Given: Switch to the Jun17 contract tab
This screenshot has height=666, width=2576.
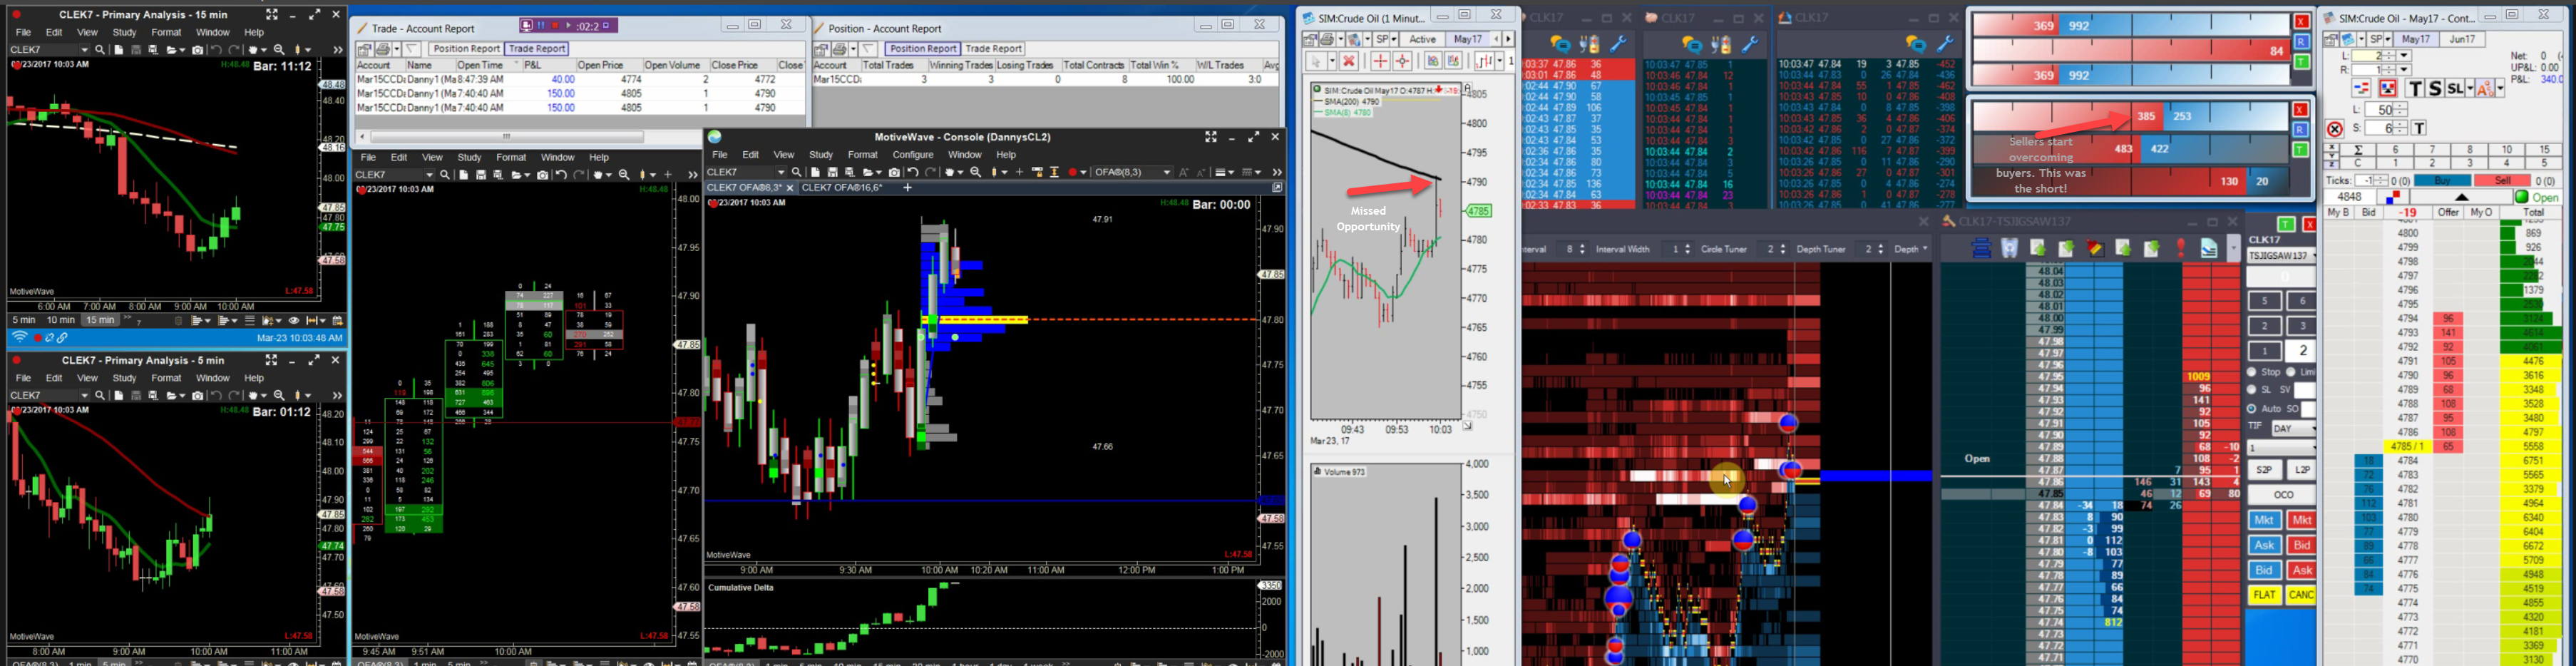Looking at the screenshot, I should [2462, 39].
